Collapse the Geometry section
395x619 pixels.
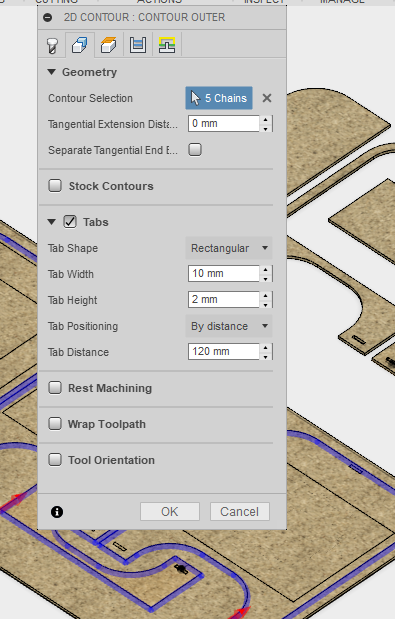pos(51,72)
